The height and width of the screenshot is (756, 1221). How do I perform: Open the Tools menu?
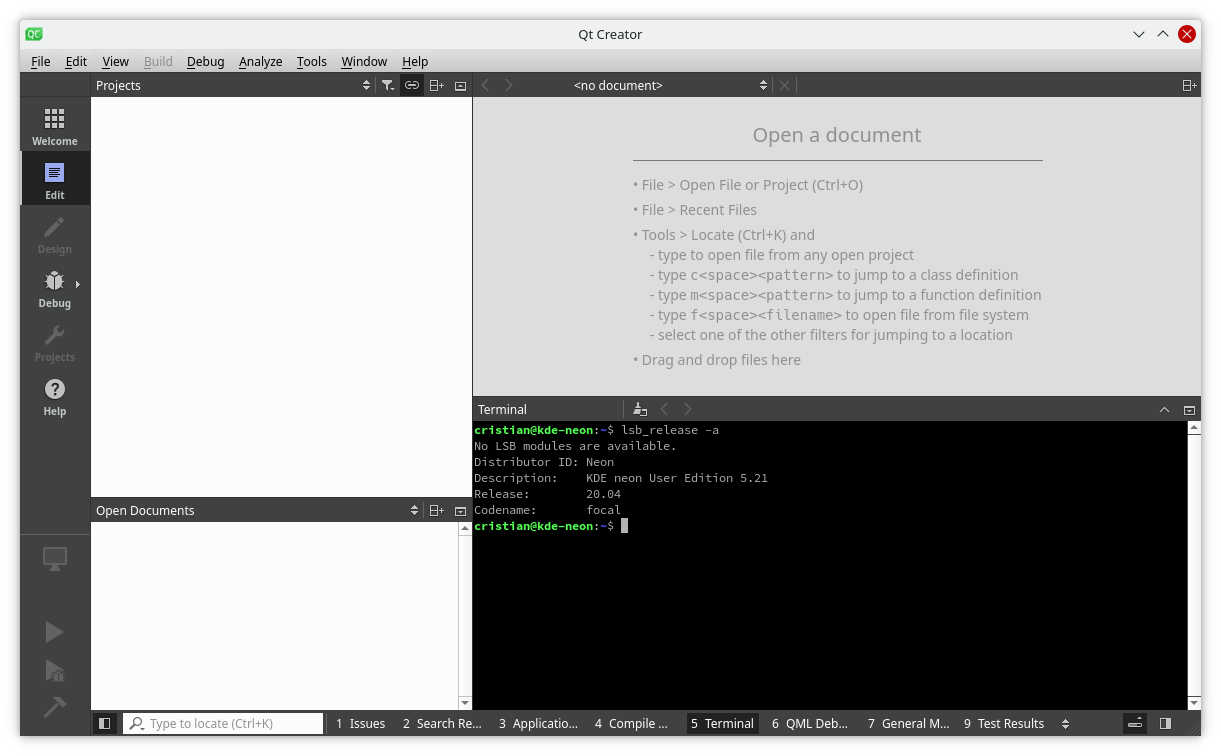point(311,61)
